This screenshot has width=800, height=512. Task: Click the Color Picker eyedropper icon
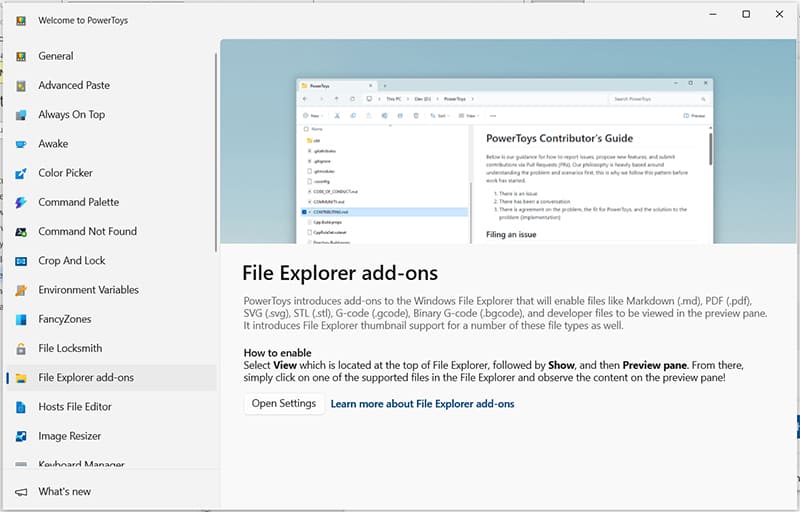[21, 173]
